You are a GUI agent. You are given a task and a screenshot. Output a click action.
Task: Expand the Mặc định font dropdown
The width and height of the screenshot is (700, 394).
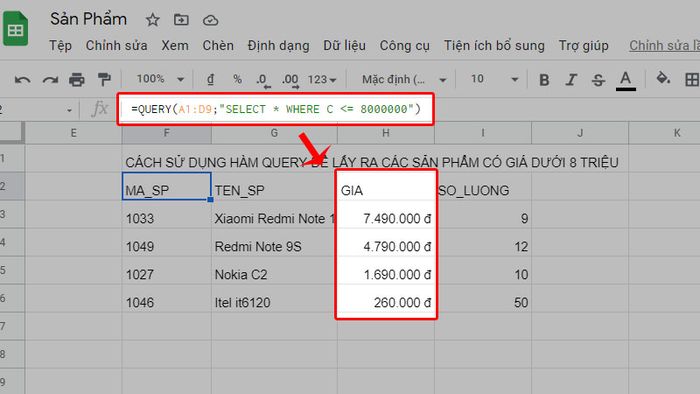pyautogui.click(x=404, y=80)
